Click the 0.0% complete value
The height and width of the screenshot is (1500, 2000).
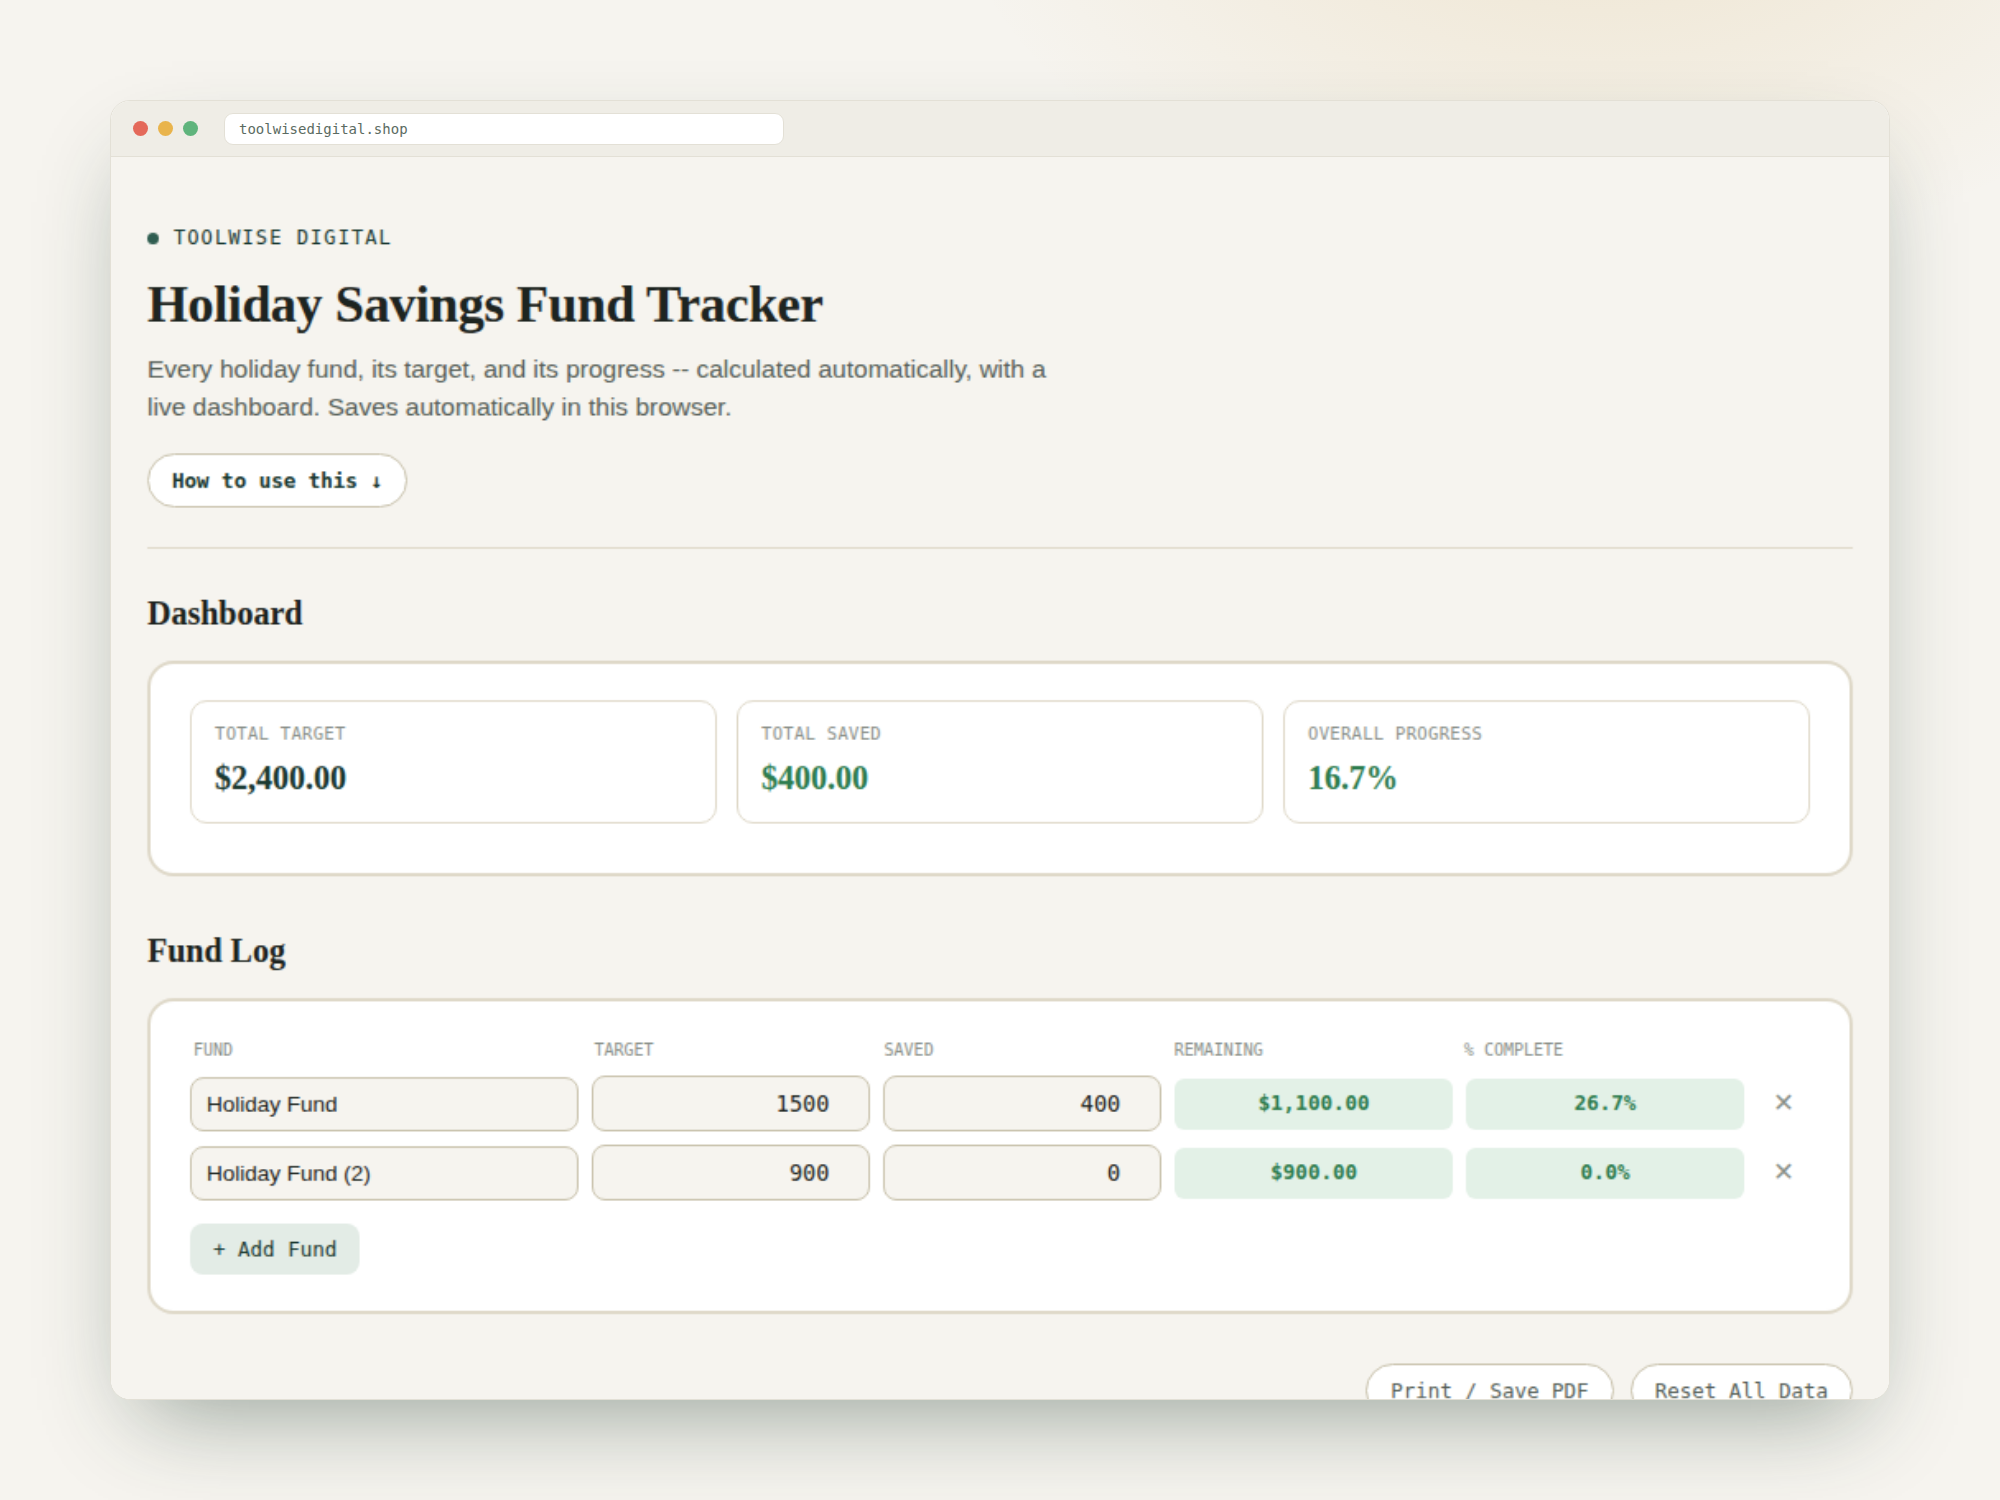pyautogui.click(x=1605, y=1173)
